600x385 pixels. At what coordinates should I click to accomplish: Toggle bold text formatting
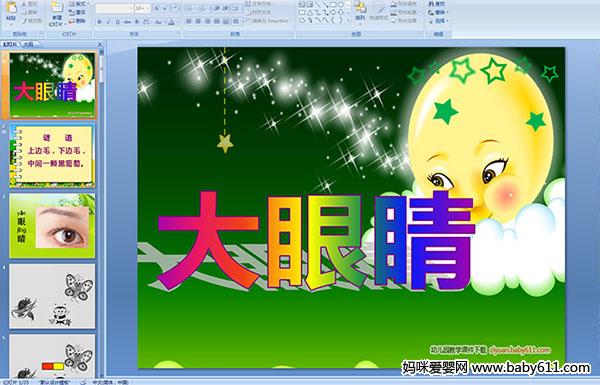99,22
